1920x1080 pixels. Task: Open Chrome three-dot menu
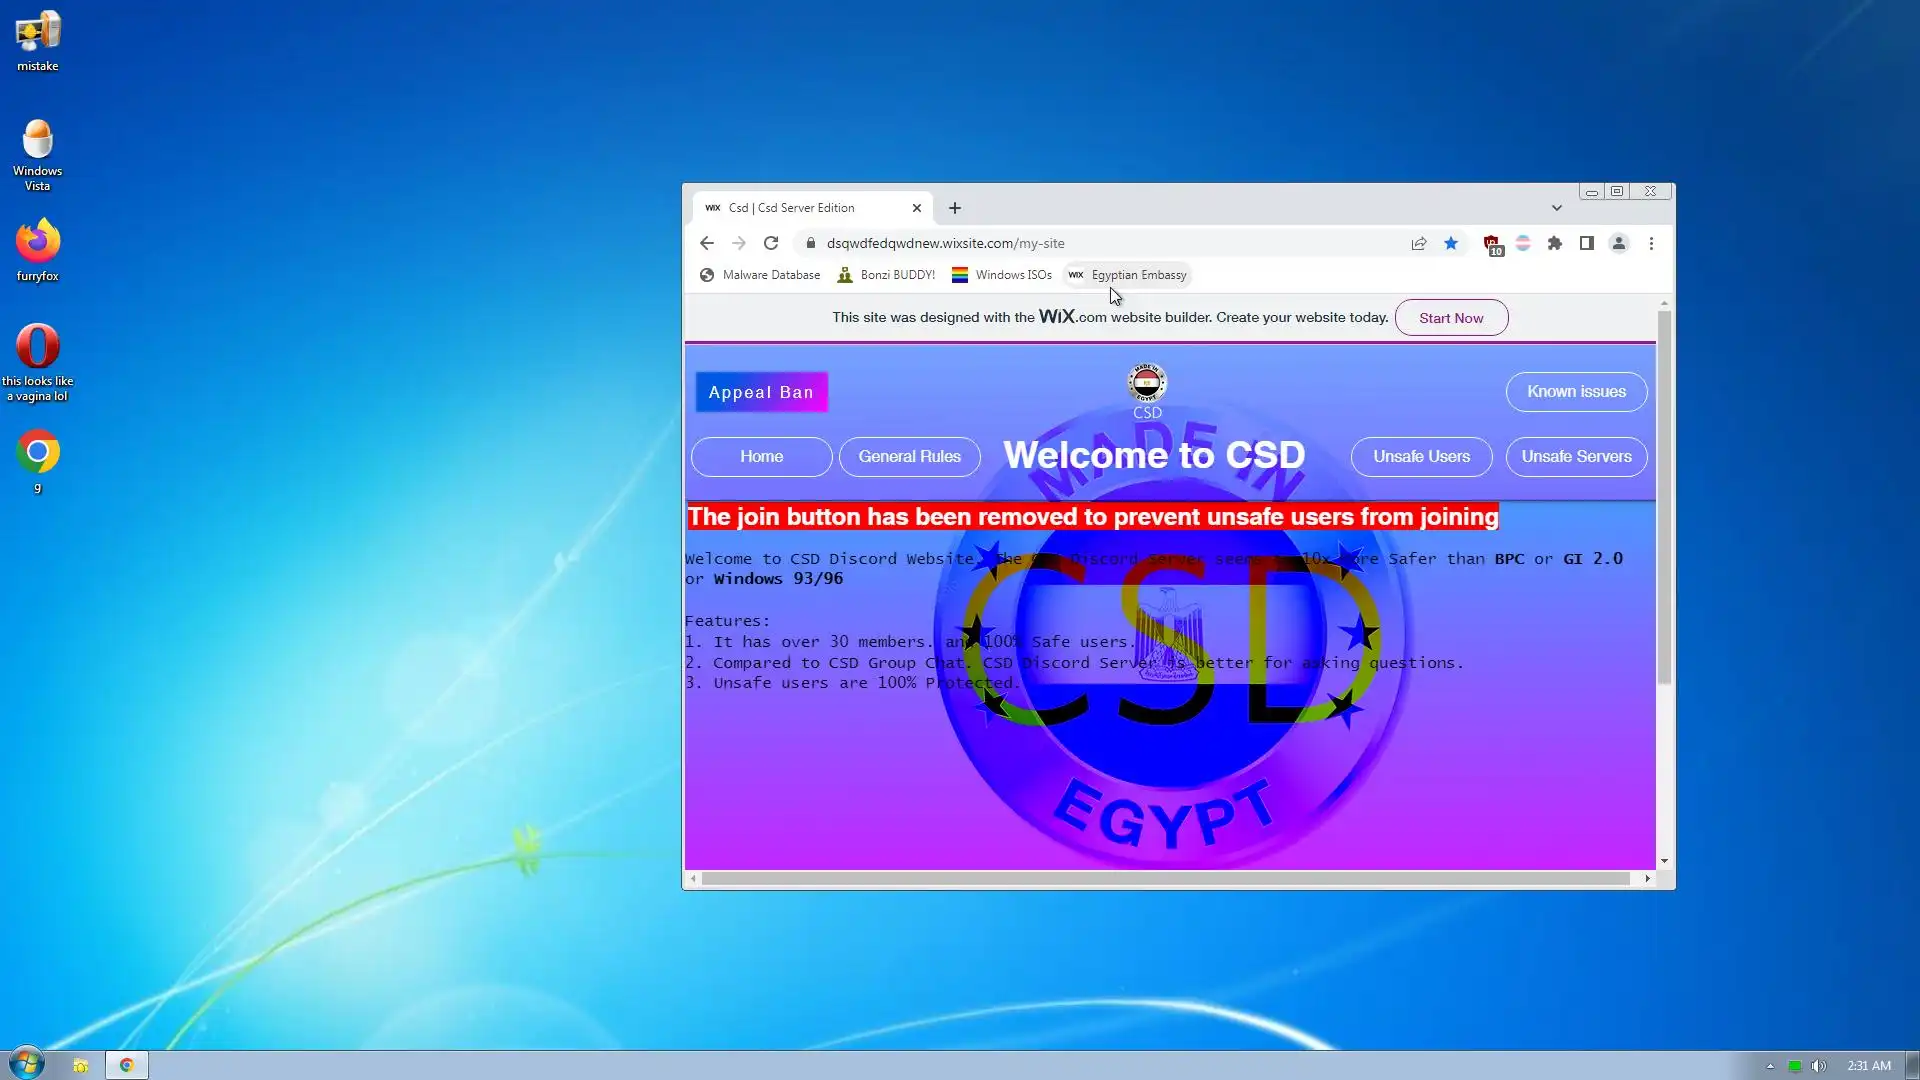pyautogui.click(x=1651, y=243)
